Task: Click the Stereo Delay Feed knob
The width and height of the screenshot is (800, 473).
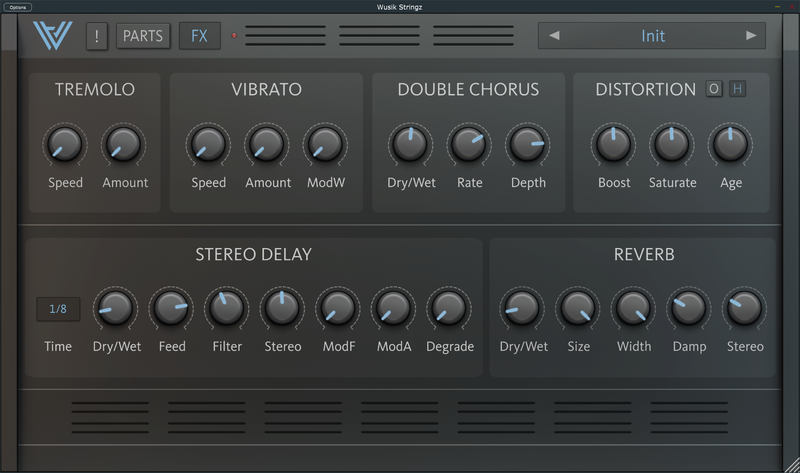Action: (x=171, y=308)
